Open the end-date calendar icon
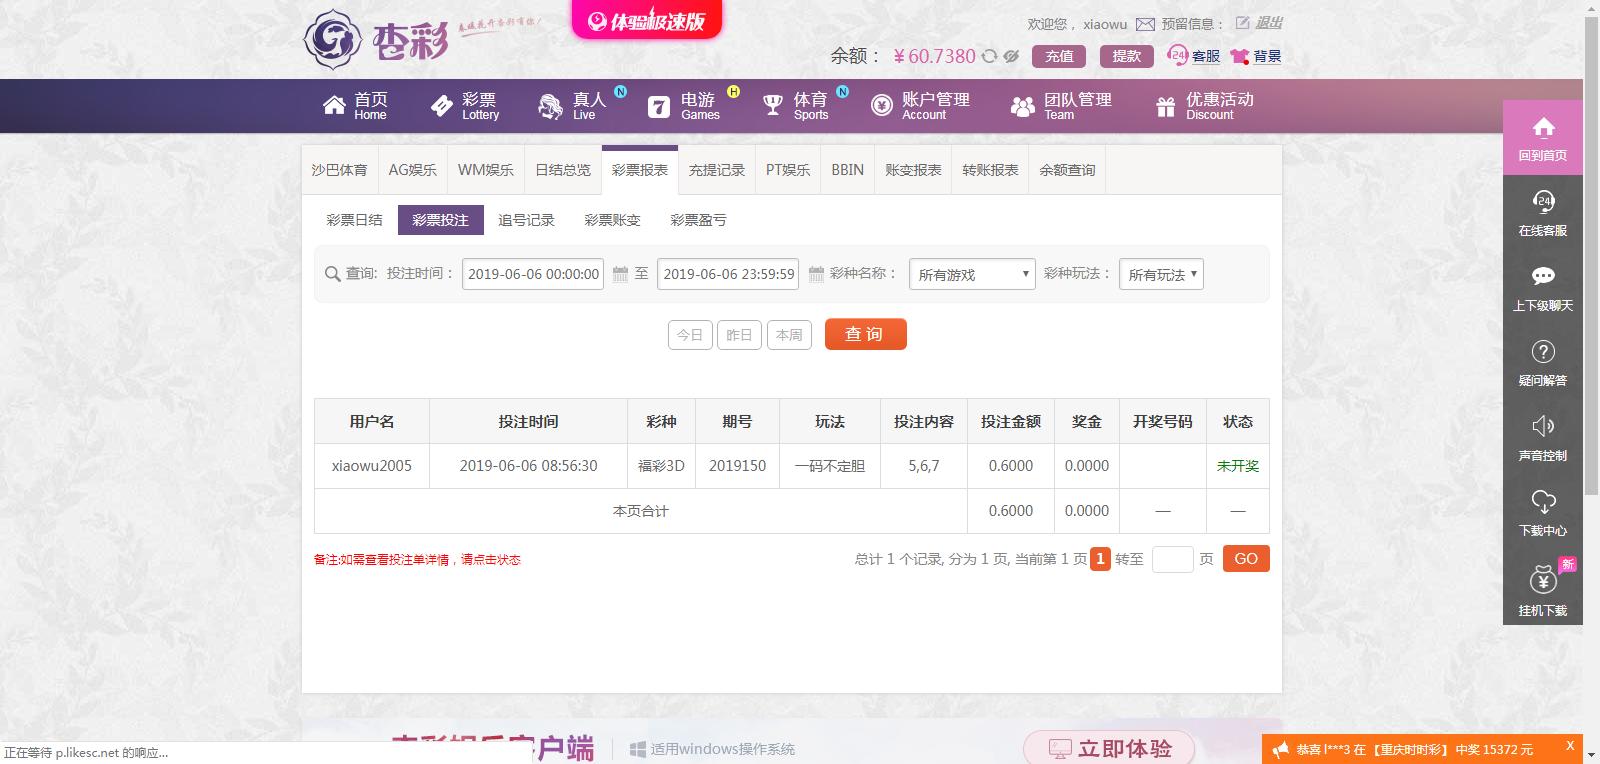Image resolution: width=1600 pixels, height=764 pixels. pos(816,274)
